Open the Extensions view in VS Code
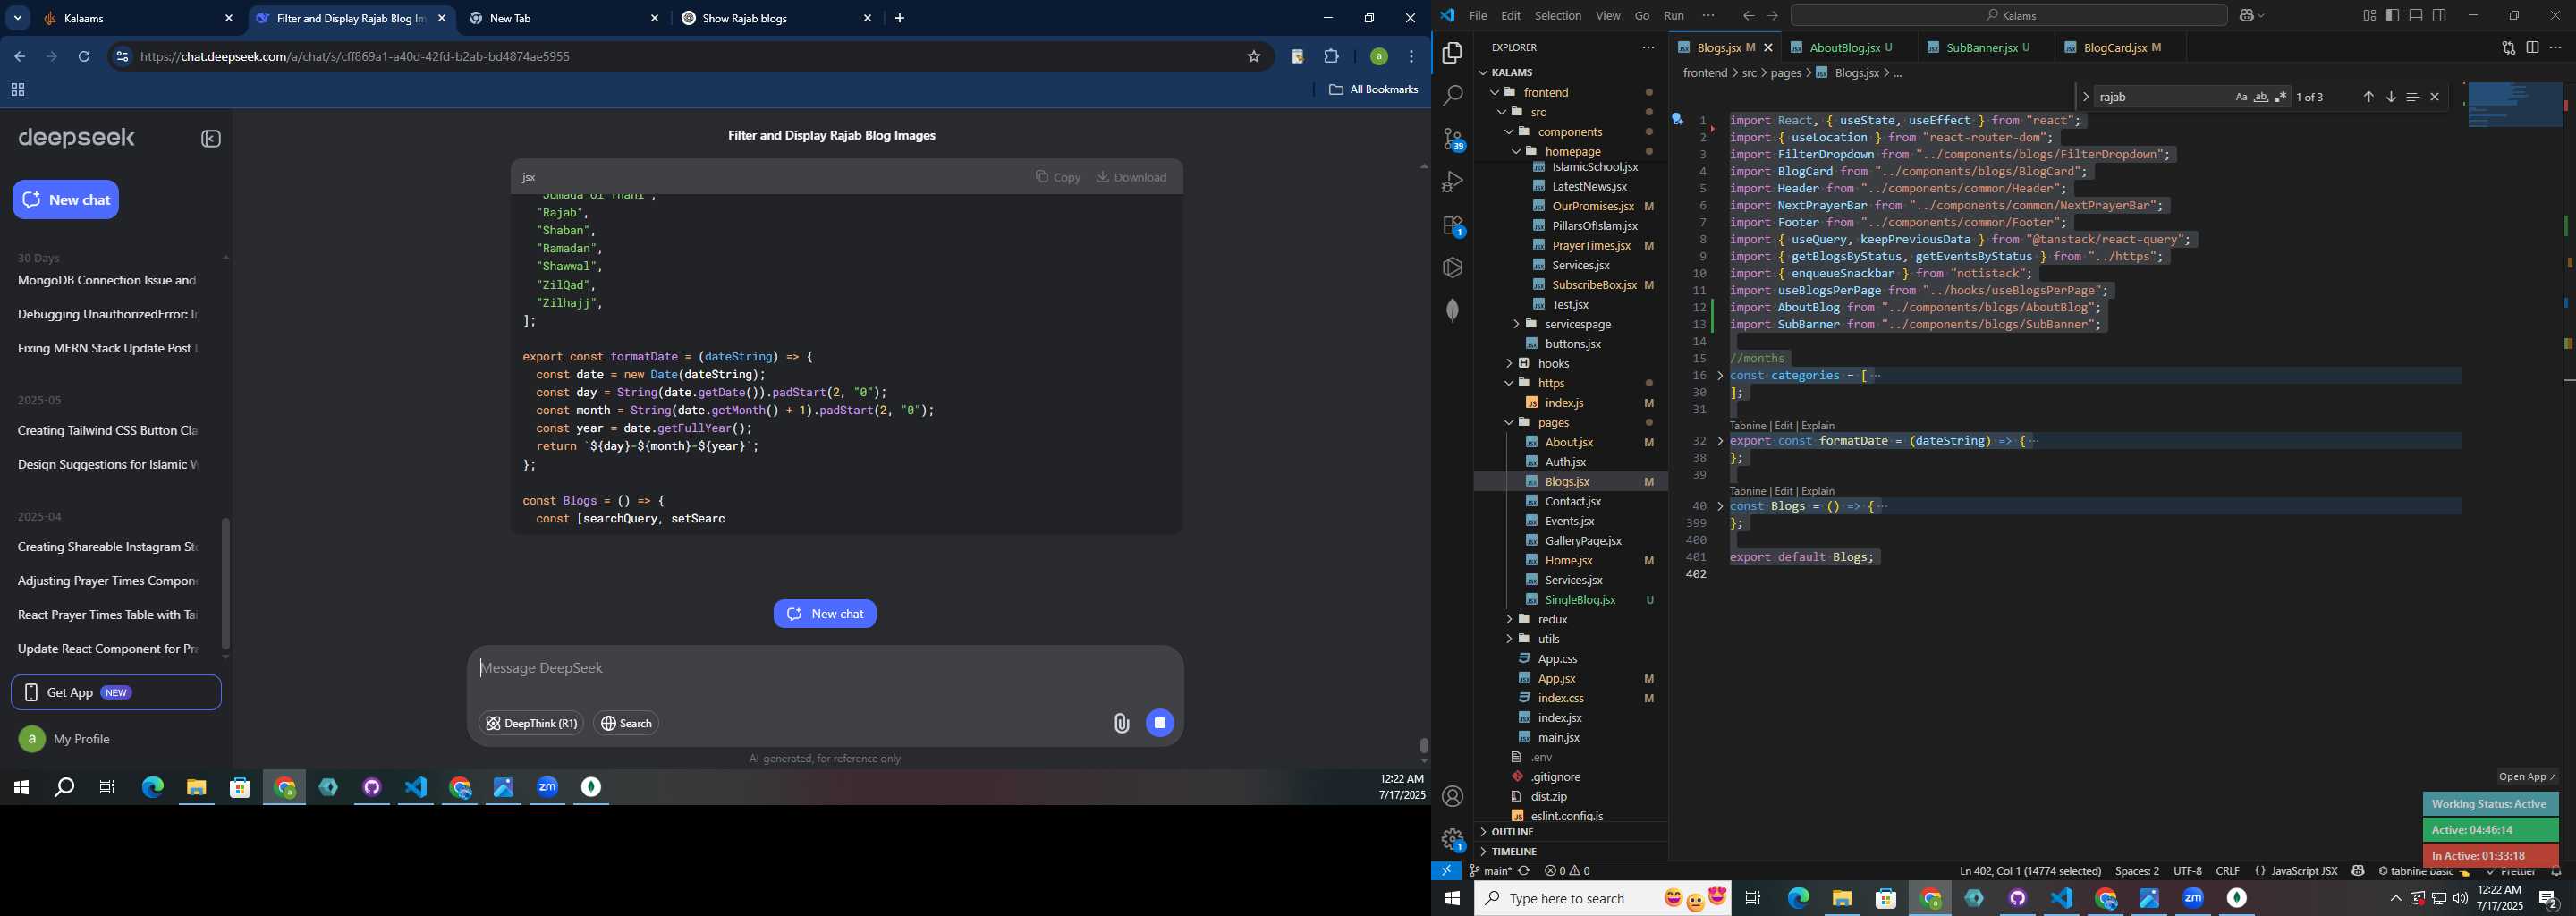 tap(1452, 225)
